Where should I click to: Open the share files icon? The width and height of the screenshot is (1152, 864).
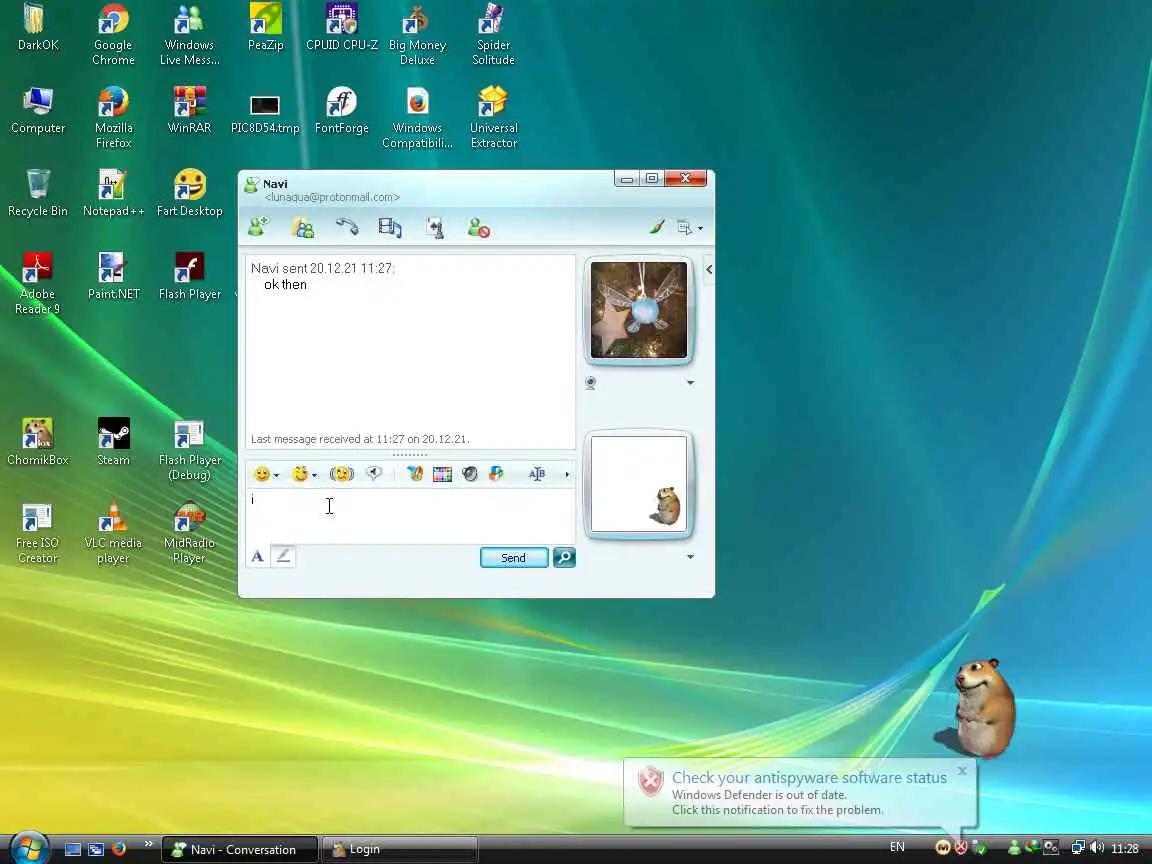coord(303,228)
